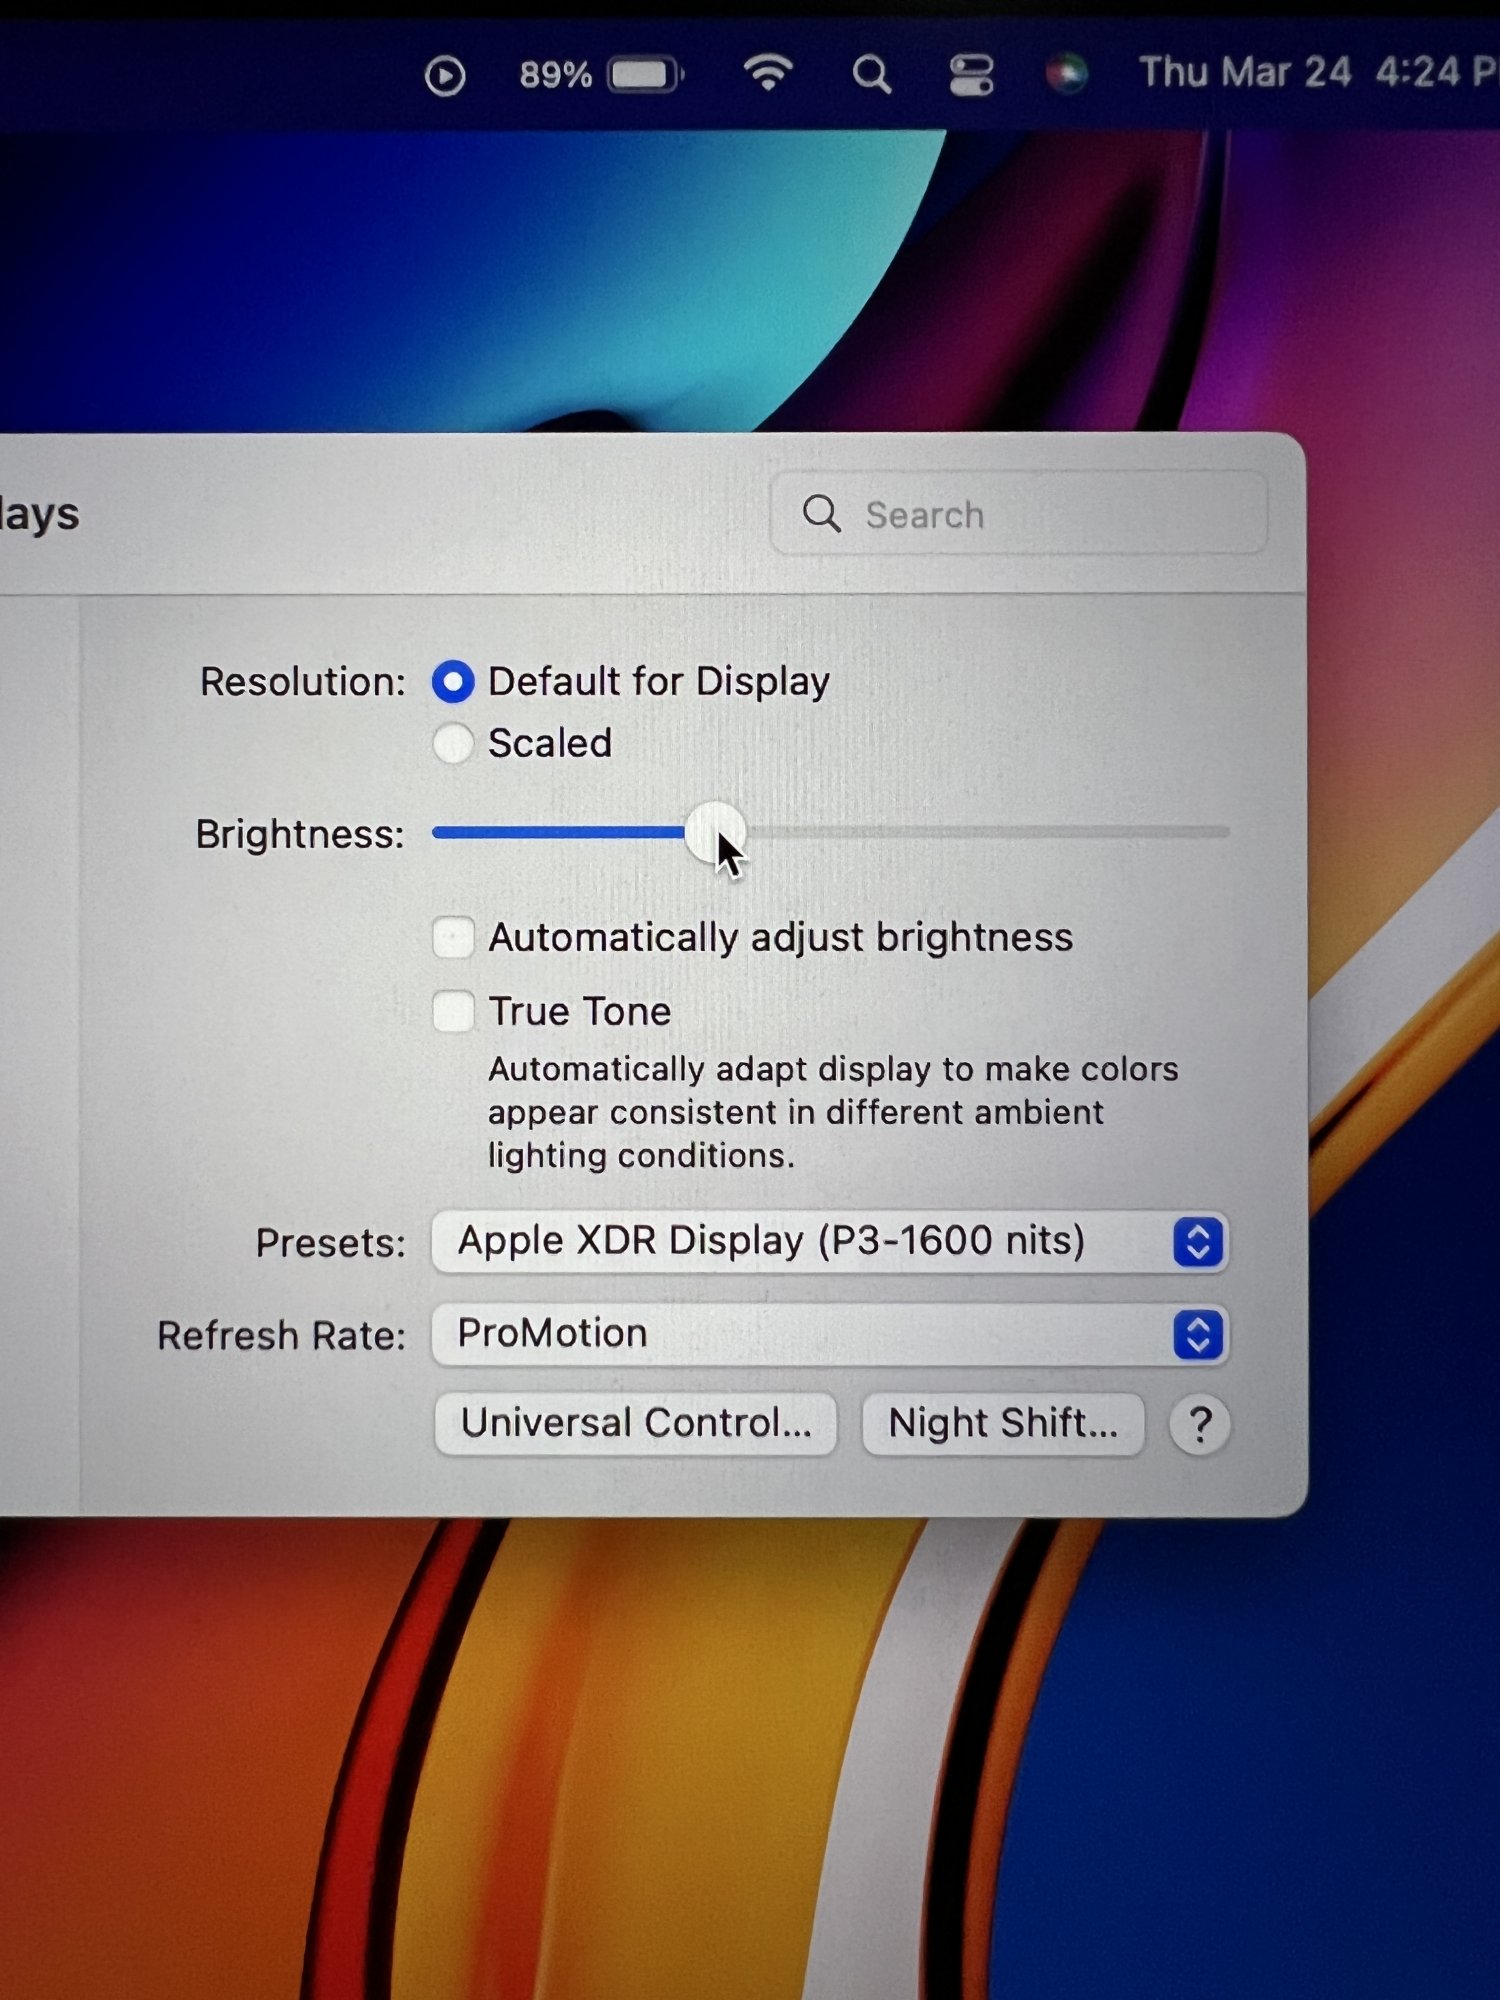The width and height of the screenshot is (1500, 2000).
Task: Click the help question mark button
Action: (x=1200, y=1424)
